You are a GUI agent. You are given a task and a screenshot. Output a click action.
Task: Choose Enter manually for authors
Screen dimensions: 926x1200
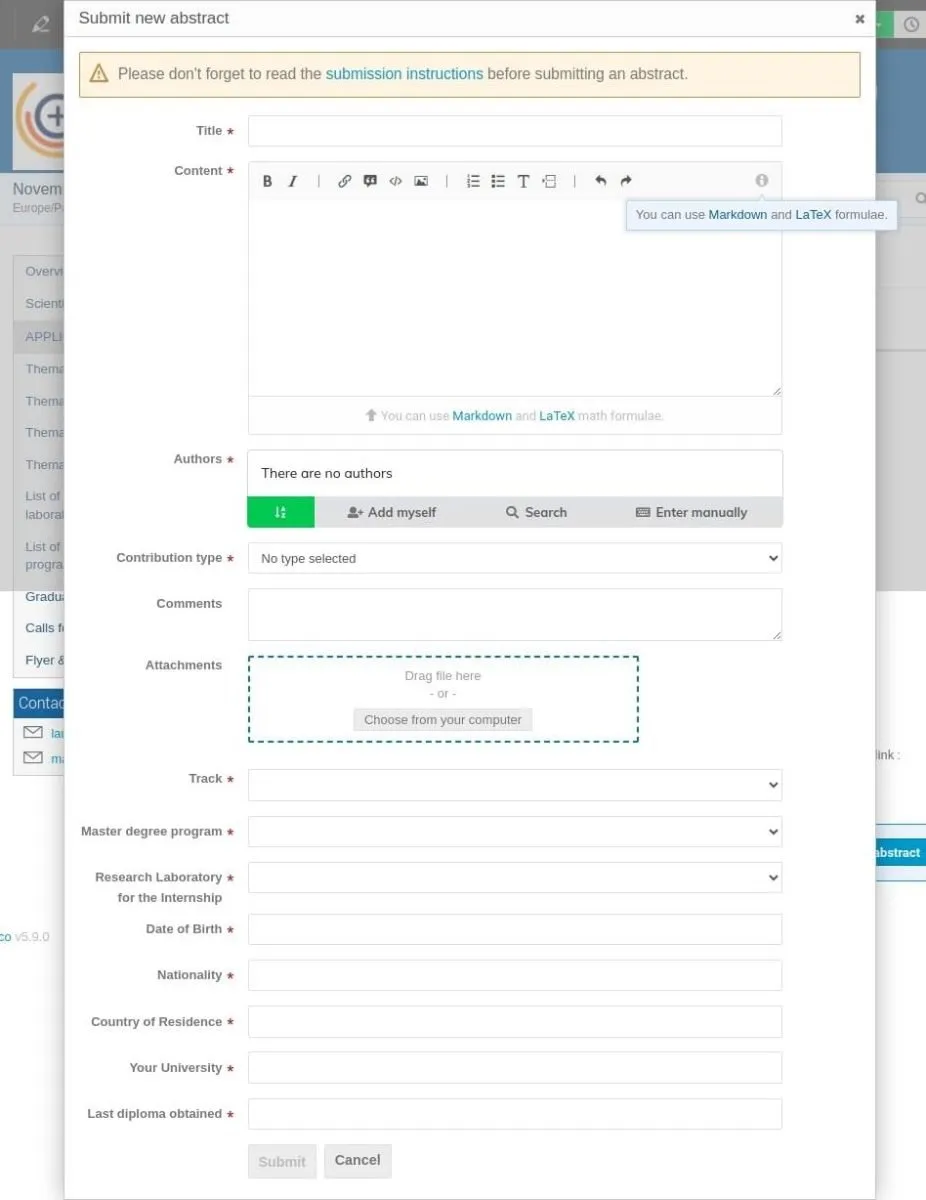coord(691,512)
